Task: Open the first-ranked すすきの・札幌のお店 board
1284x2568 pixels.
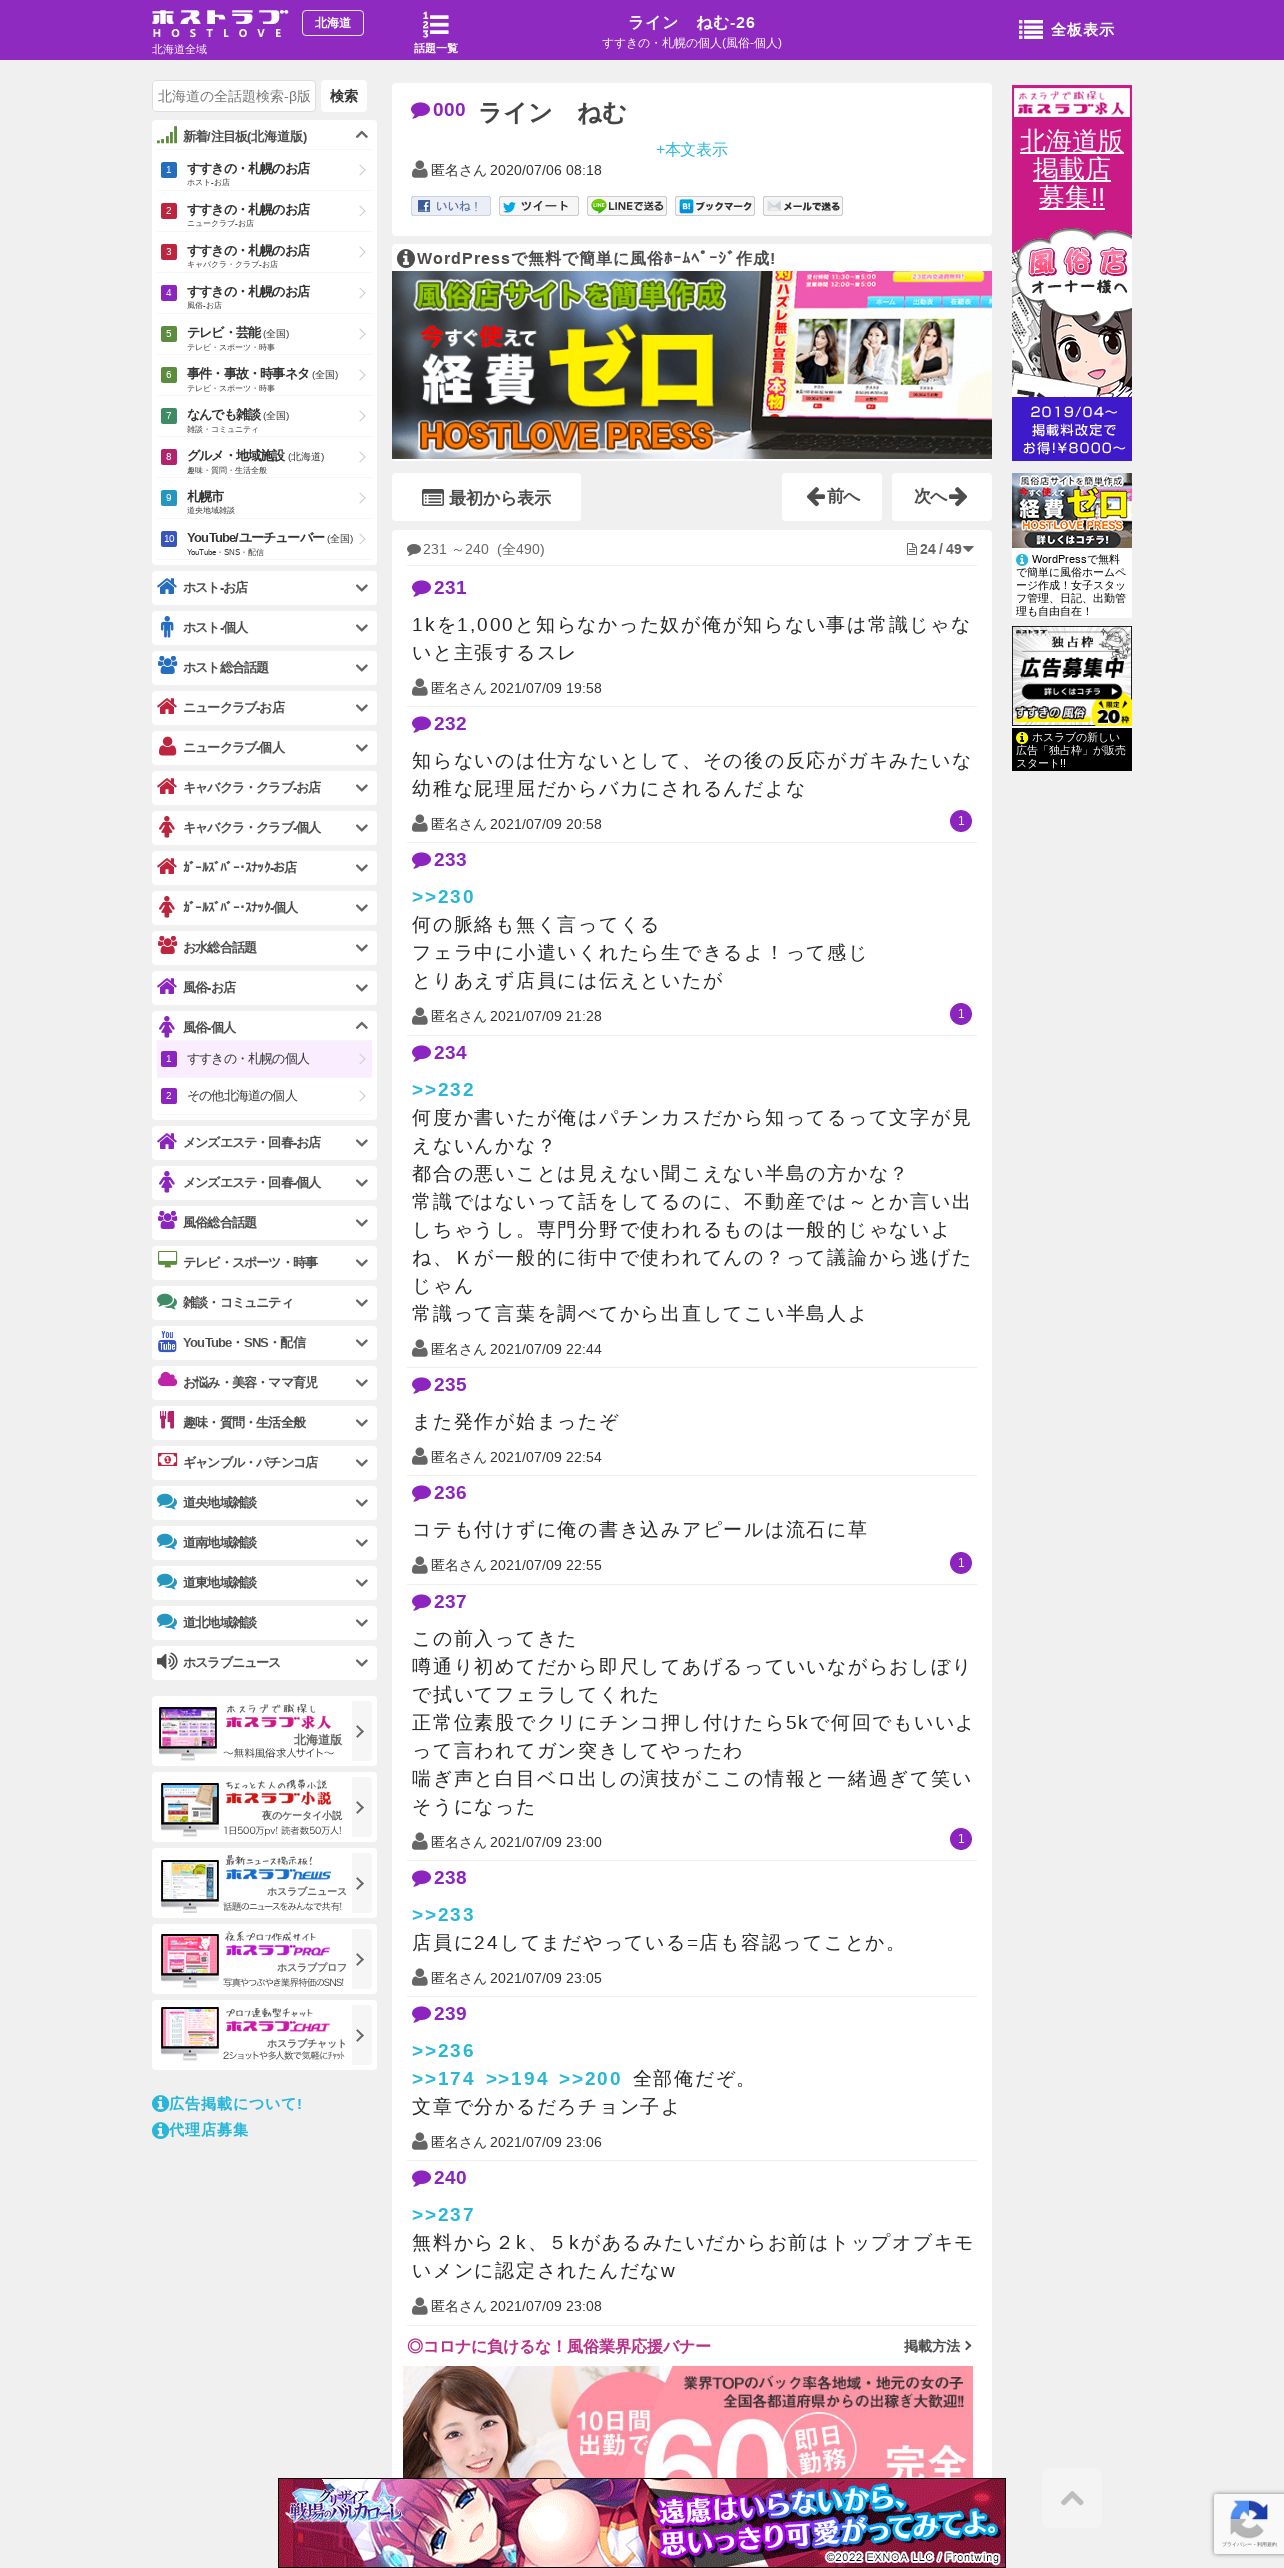Action: click(264, 172)
